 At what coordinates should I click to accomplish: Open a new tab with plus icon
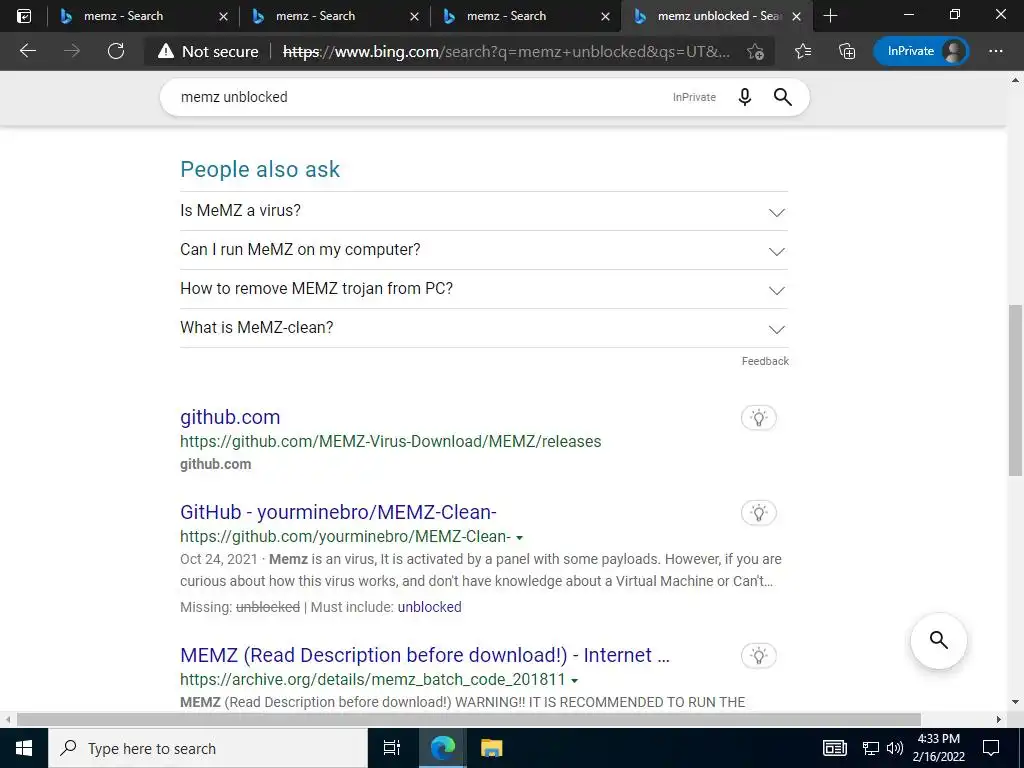[830, 16]
